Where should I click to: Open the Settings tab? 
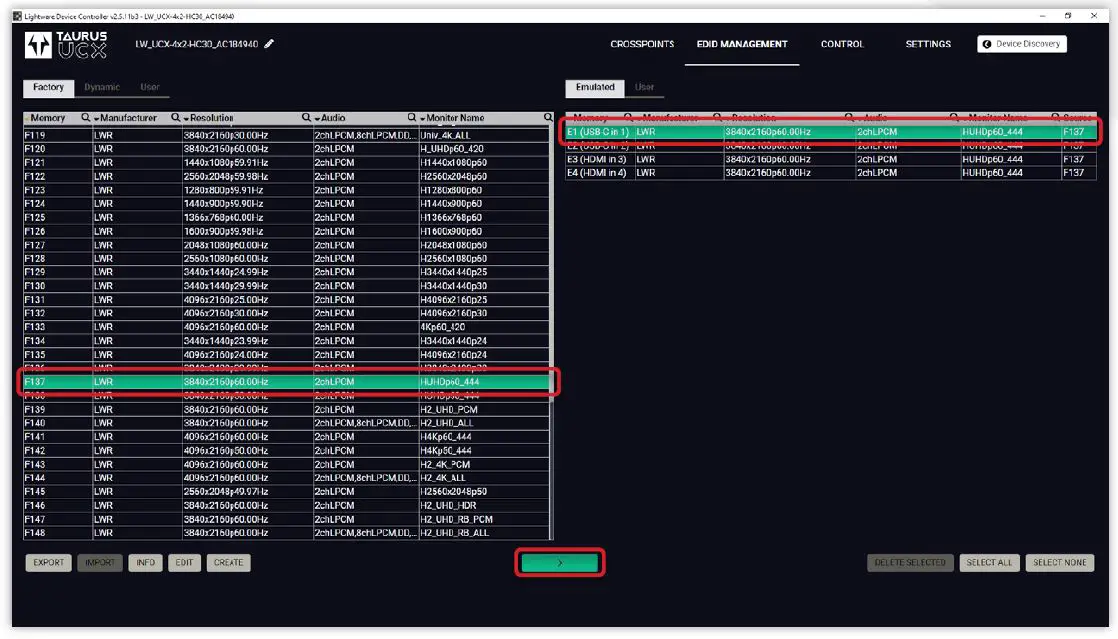click(x=928, y=44)
